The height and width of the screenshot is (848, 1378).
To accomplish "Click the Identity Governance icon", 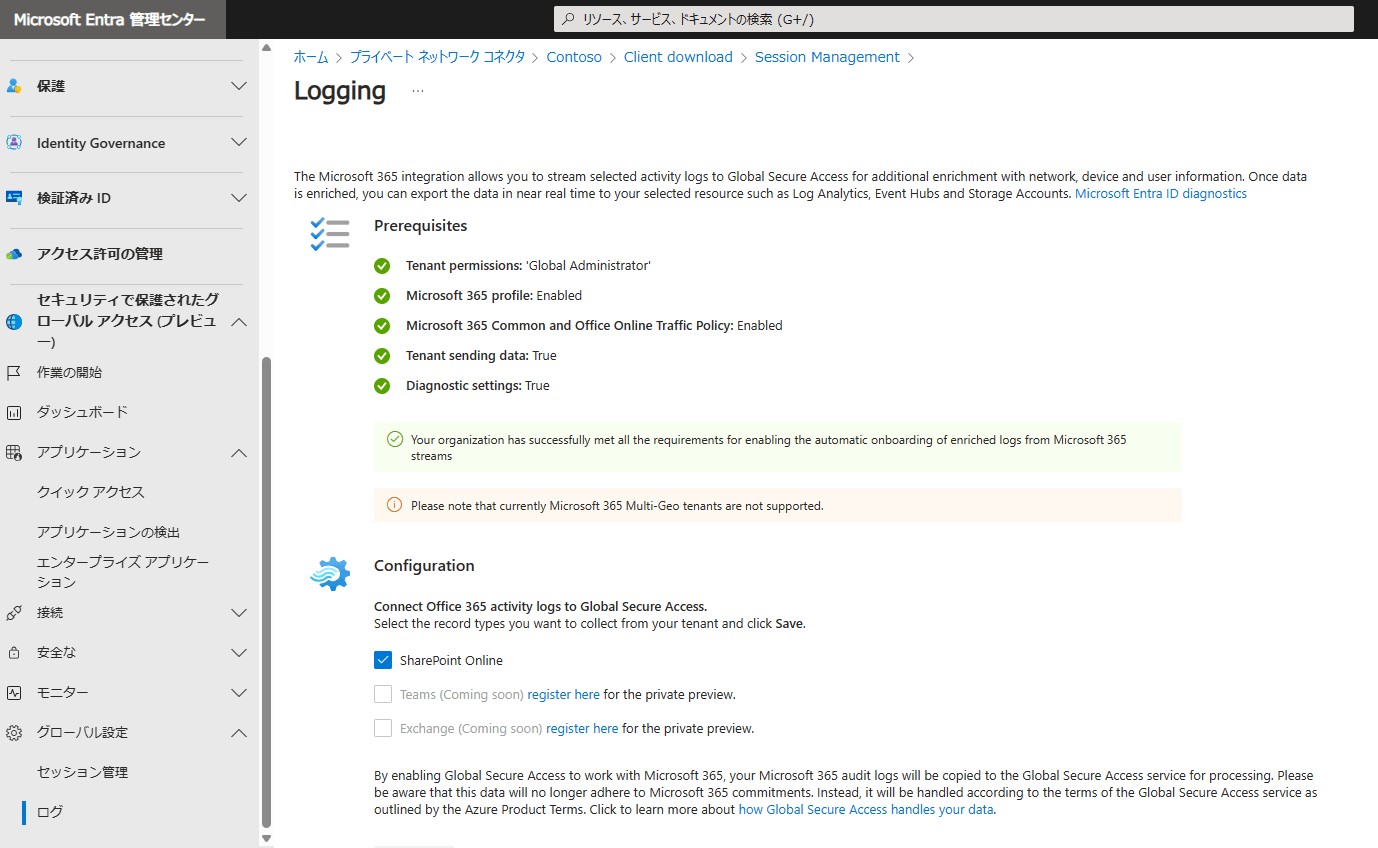I will [14, 143].
